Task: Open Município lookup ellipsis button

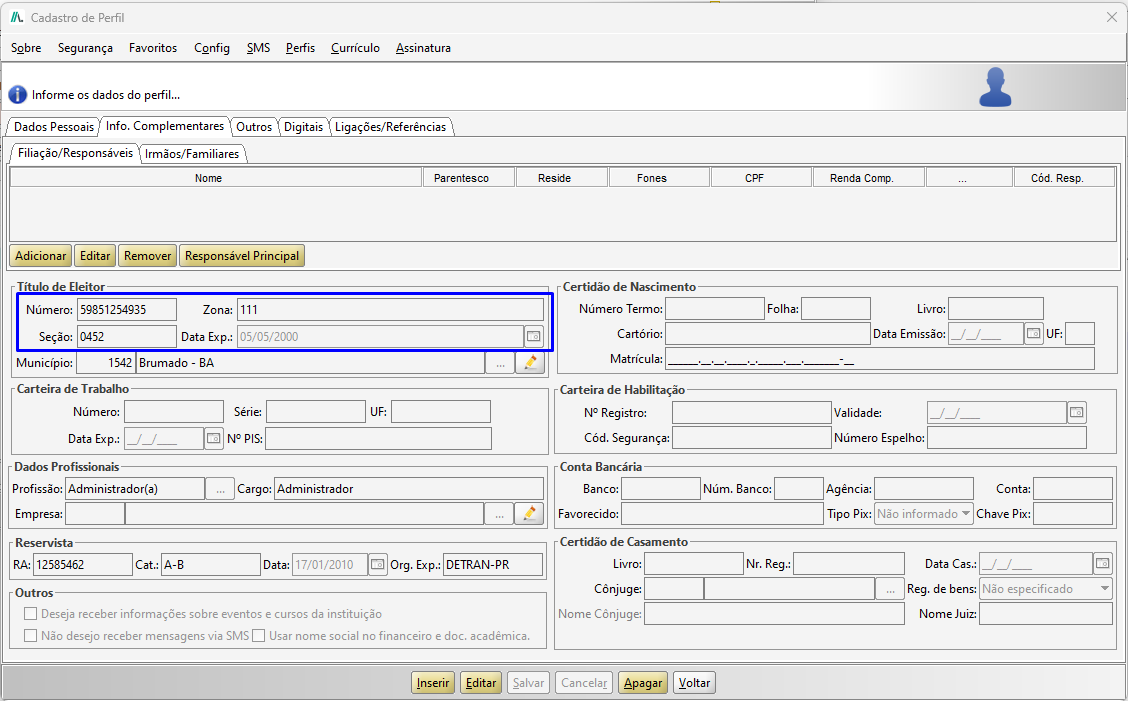Action: point(500,363)
